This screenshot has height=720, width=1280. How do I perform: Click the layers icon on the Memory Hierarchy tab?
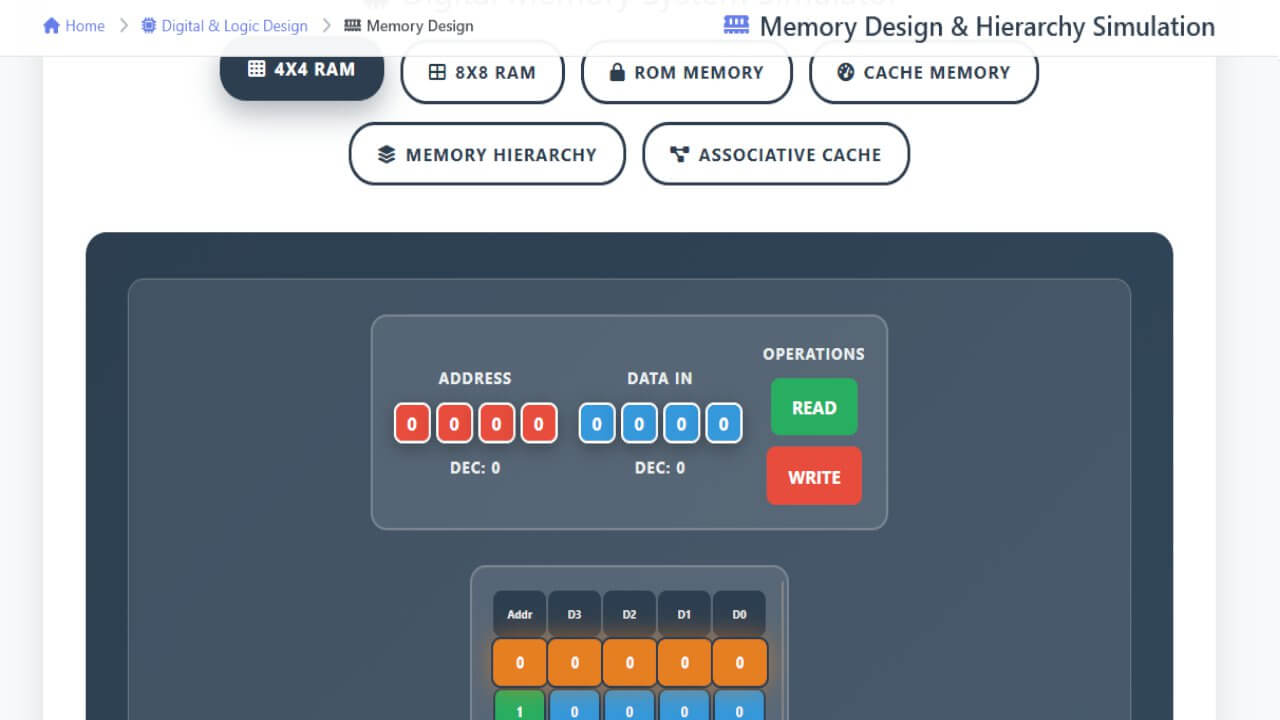click(385, 154)
